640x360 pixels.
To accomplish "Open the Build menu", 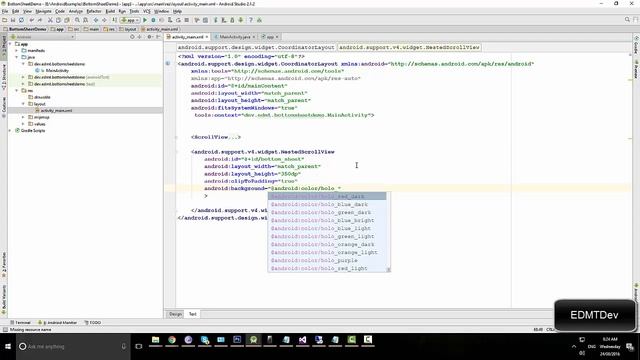I will coord(110,11).
